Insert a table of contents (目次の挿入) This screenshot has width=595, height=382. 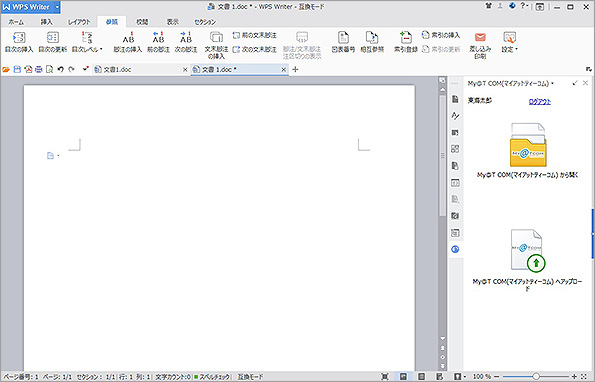click(19, 42)
